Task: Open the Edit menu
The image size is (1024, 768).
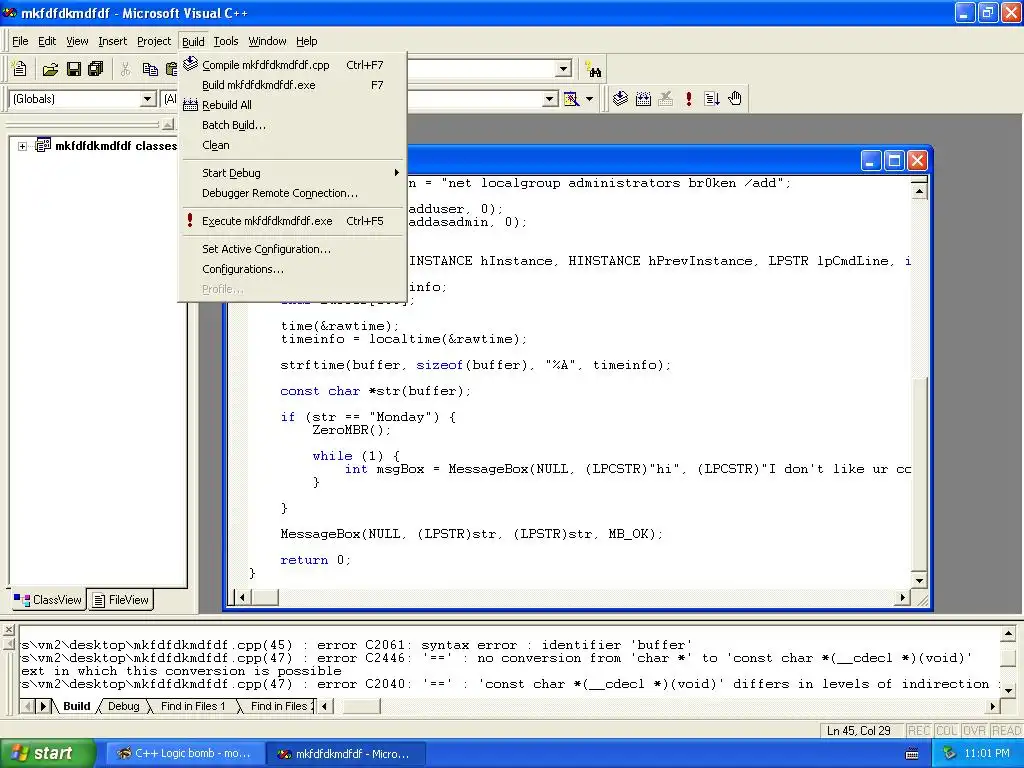Action: [x=47, y=41]
